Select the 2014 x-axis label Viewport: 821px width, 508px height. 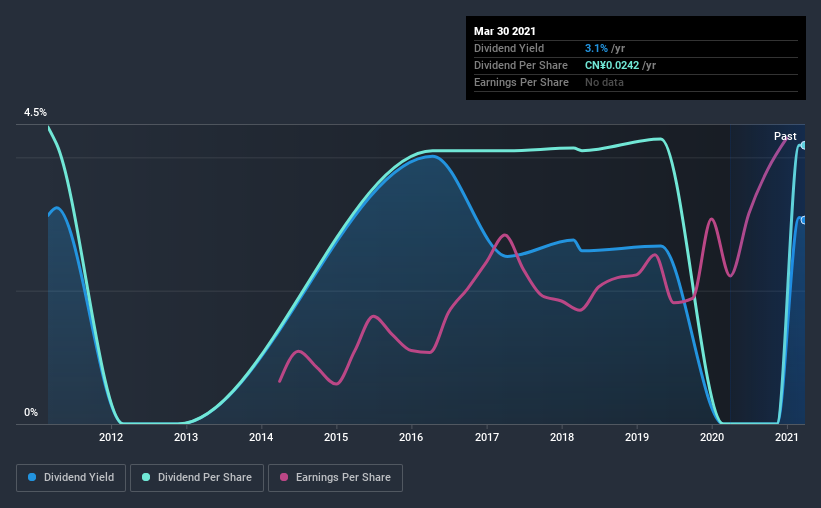pos(261,437)
